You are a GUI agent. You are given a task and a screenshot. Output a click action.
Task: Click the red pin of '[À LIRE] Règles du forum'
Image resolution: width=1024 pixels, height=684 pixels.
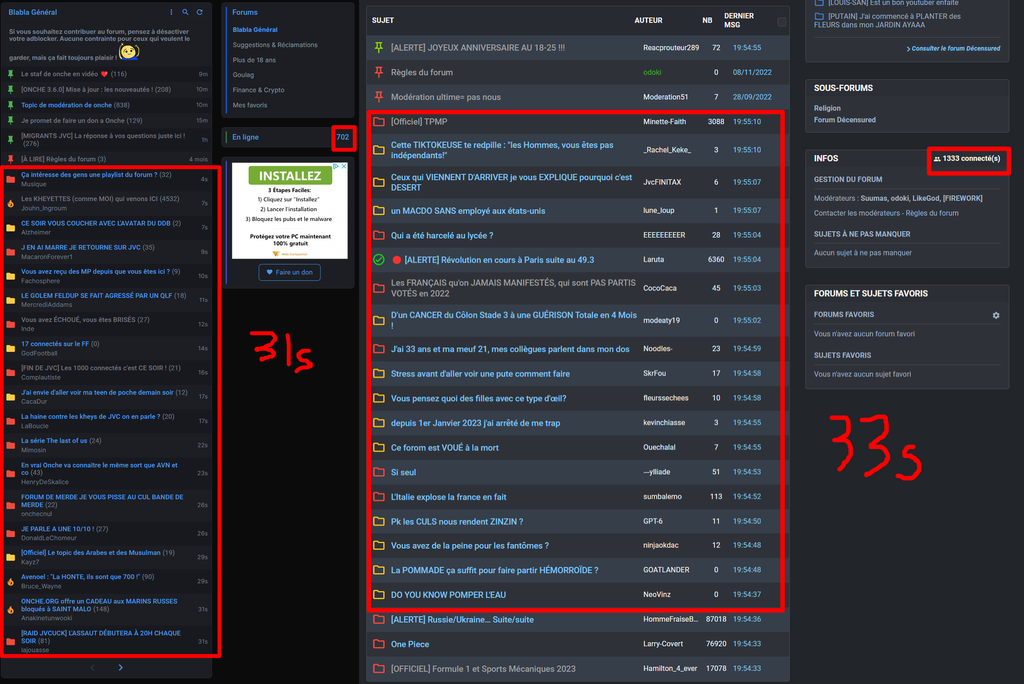pyautogui.click(x=10, y=159)
